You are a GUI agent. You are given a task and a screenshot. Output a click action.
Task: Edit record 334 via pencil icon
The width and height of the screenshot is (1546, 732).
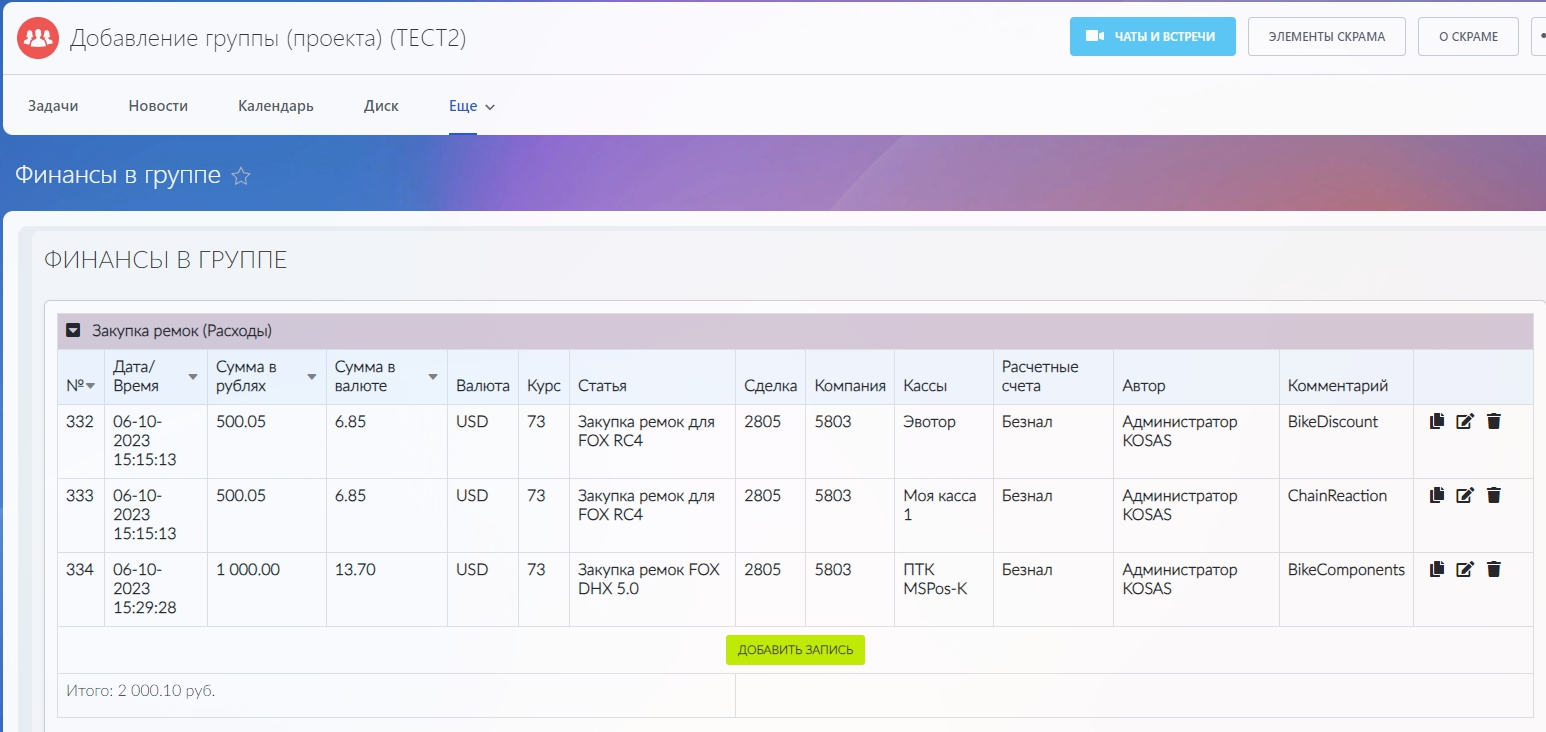(x=1465, y=569)
